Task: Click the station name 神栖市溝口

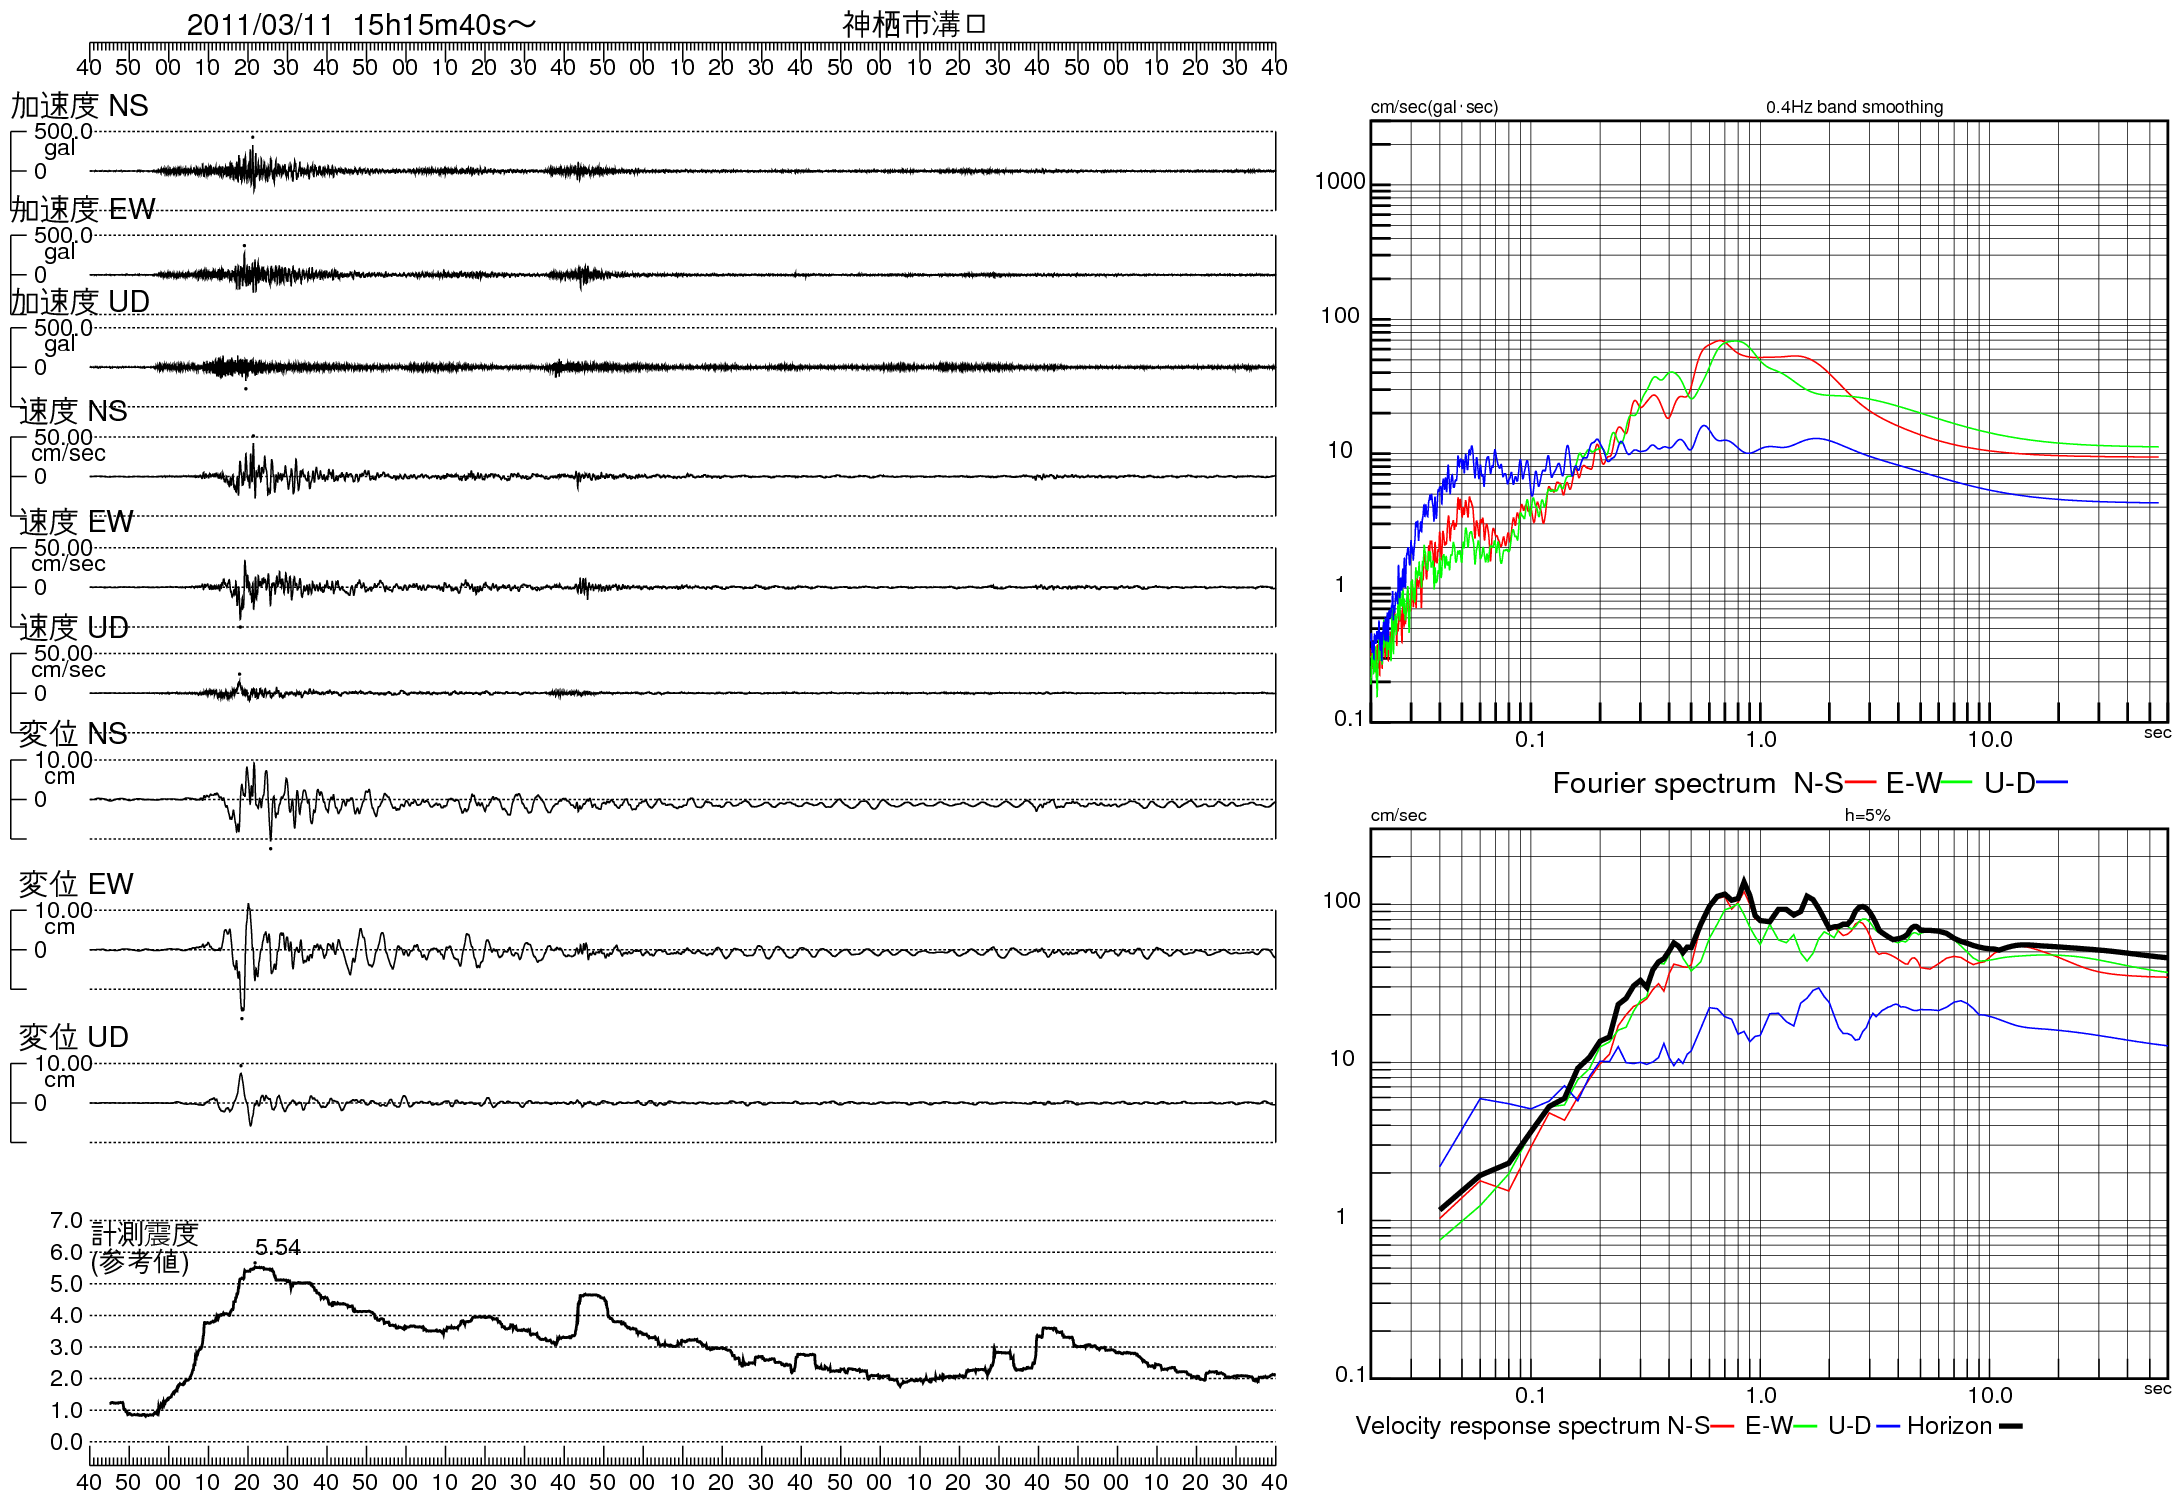Action: [914, 25]
